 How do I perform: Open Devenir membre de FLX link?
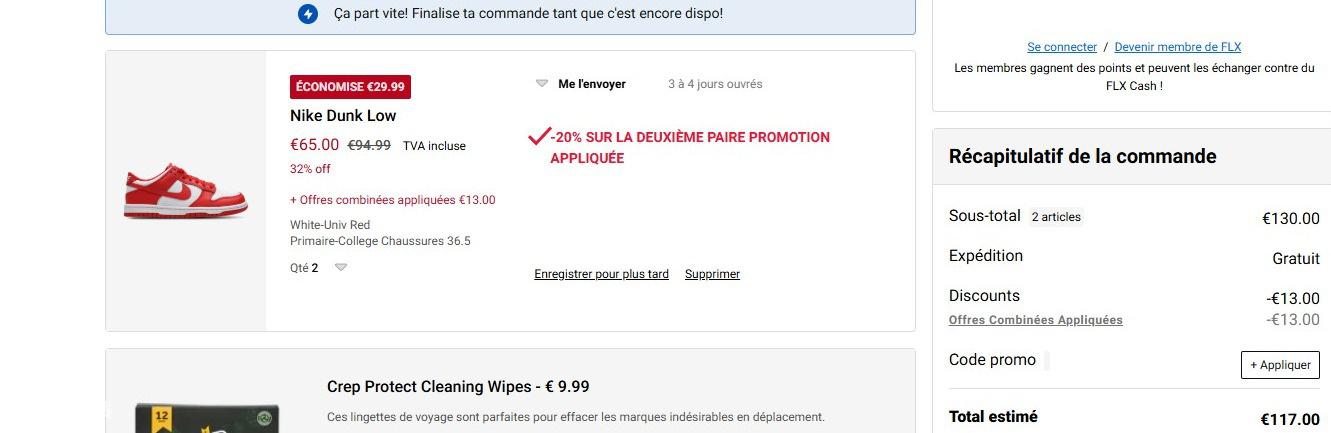tap(1178, 47)
